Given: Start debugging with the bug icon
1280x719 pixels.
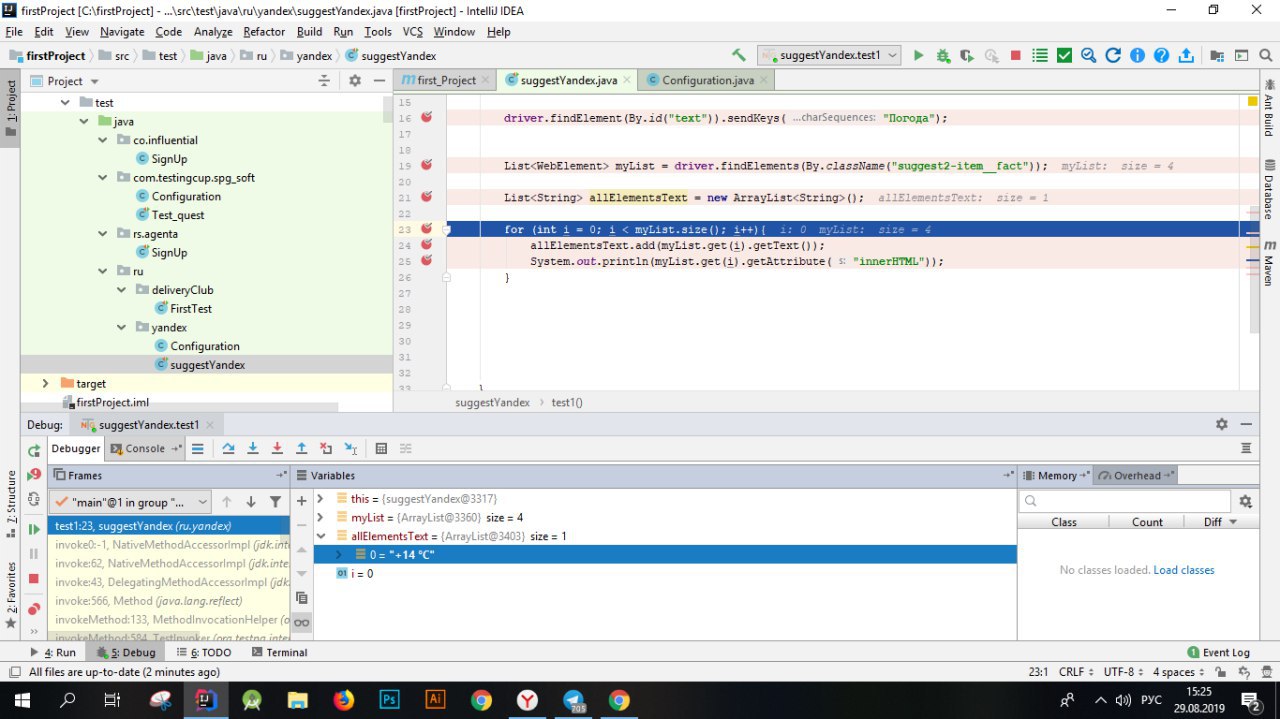Looking at the screenshot, I should pos(942,56).
